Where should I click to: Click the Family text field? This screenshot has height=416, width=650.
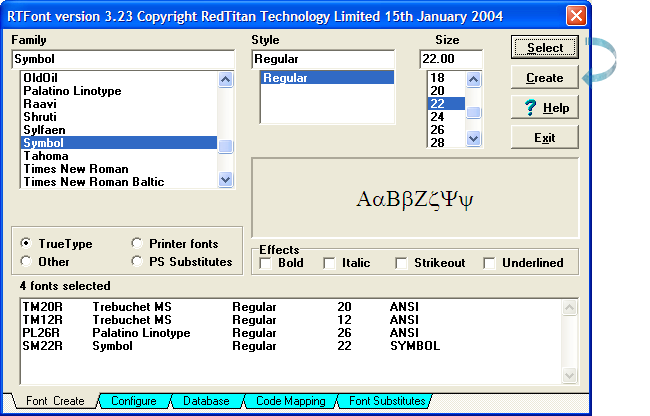(x=123, y=59)
